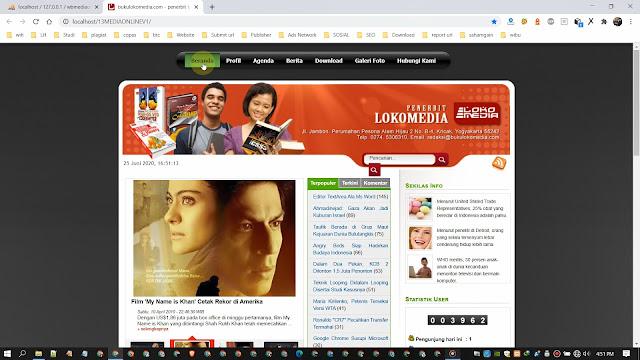640x360 pixels.
Task: Open the orange RSS feed icon
Action: 499,163
